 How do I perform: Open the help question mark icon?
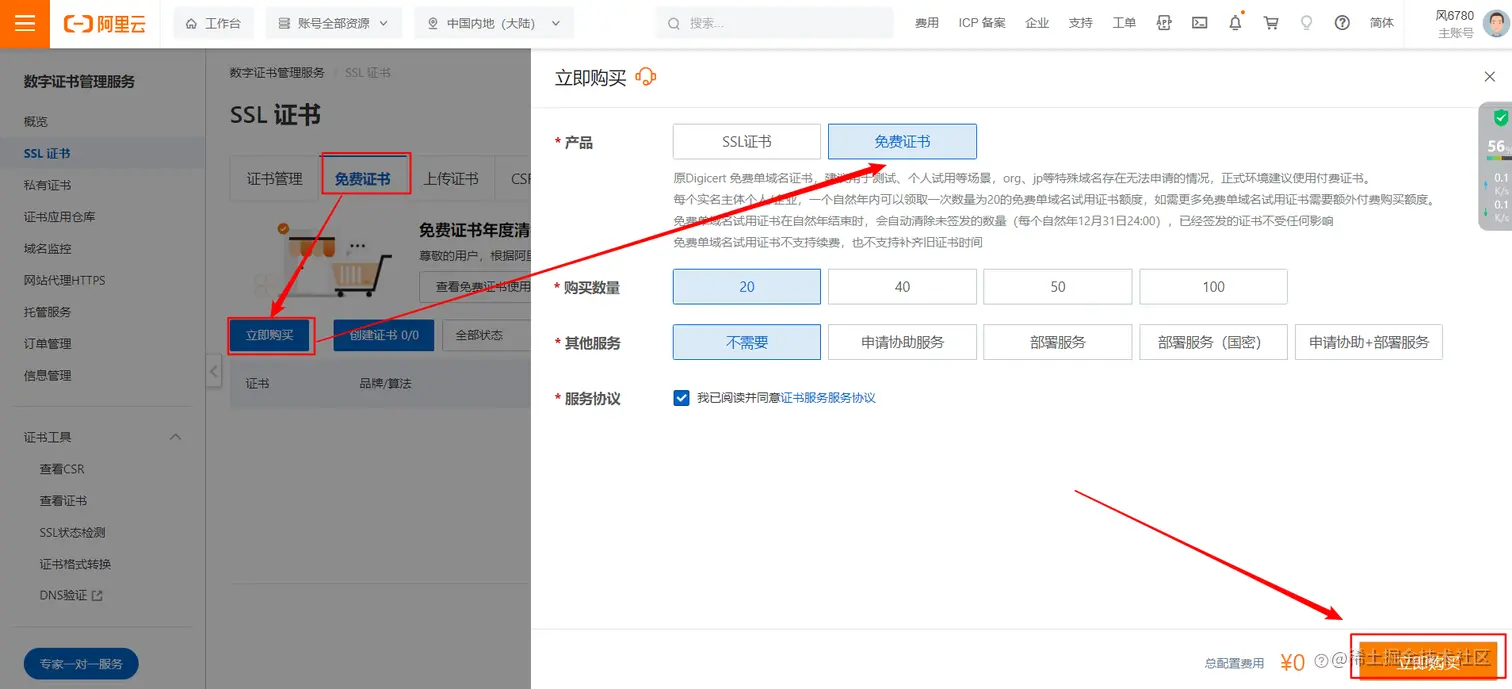pyautogui.click(x=1342, y=23)
